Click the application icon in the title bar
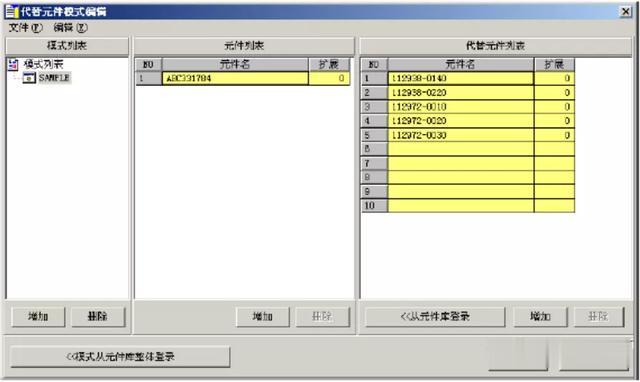Viewport: 640px width, 382px height. point(12,11)
